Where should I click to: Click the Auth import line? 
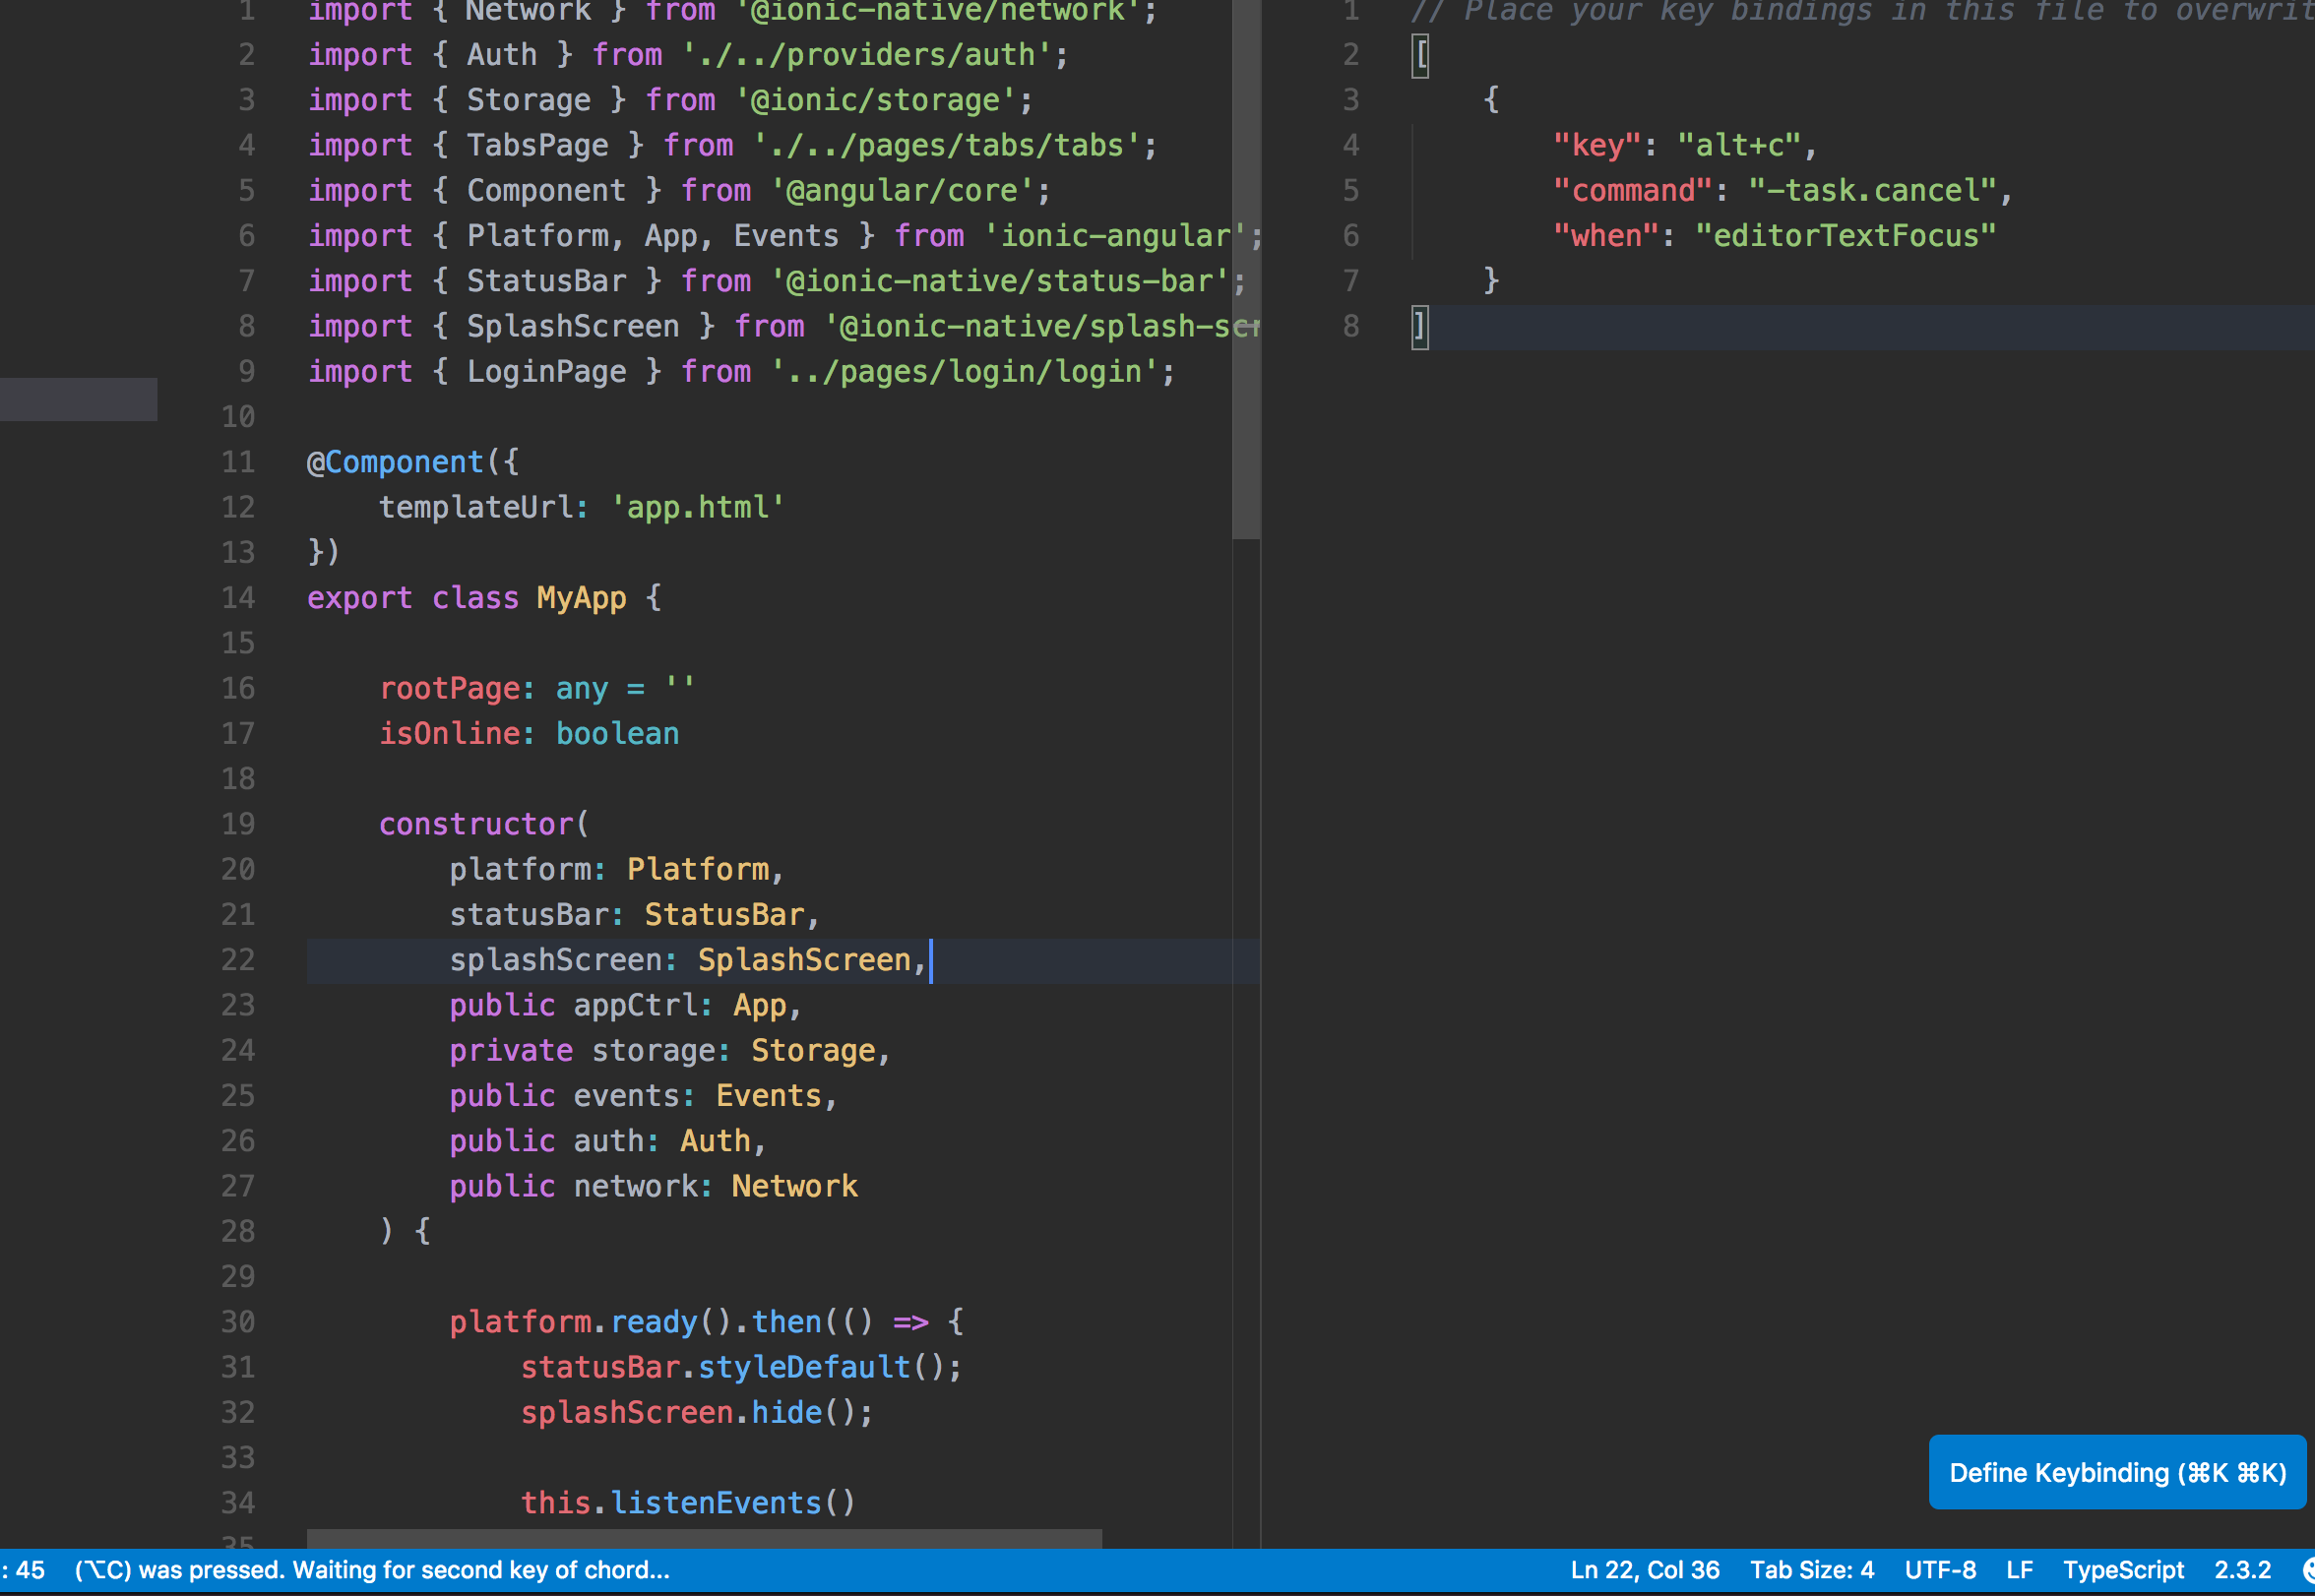pos(688,55)
